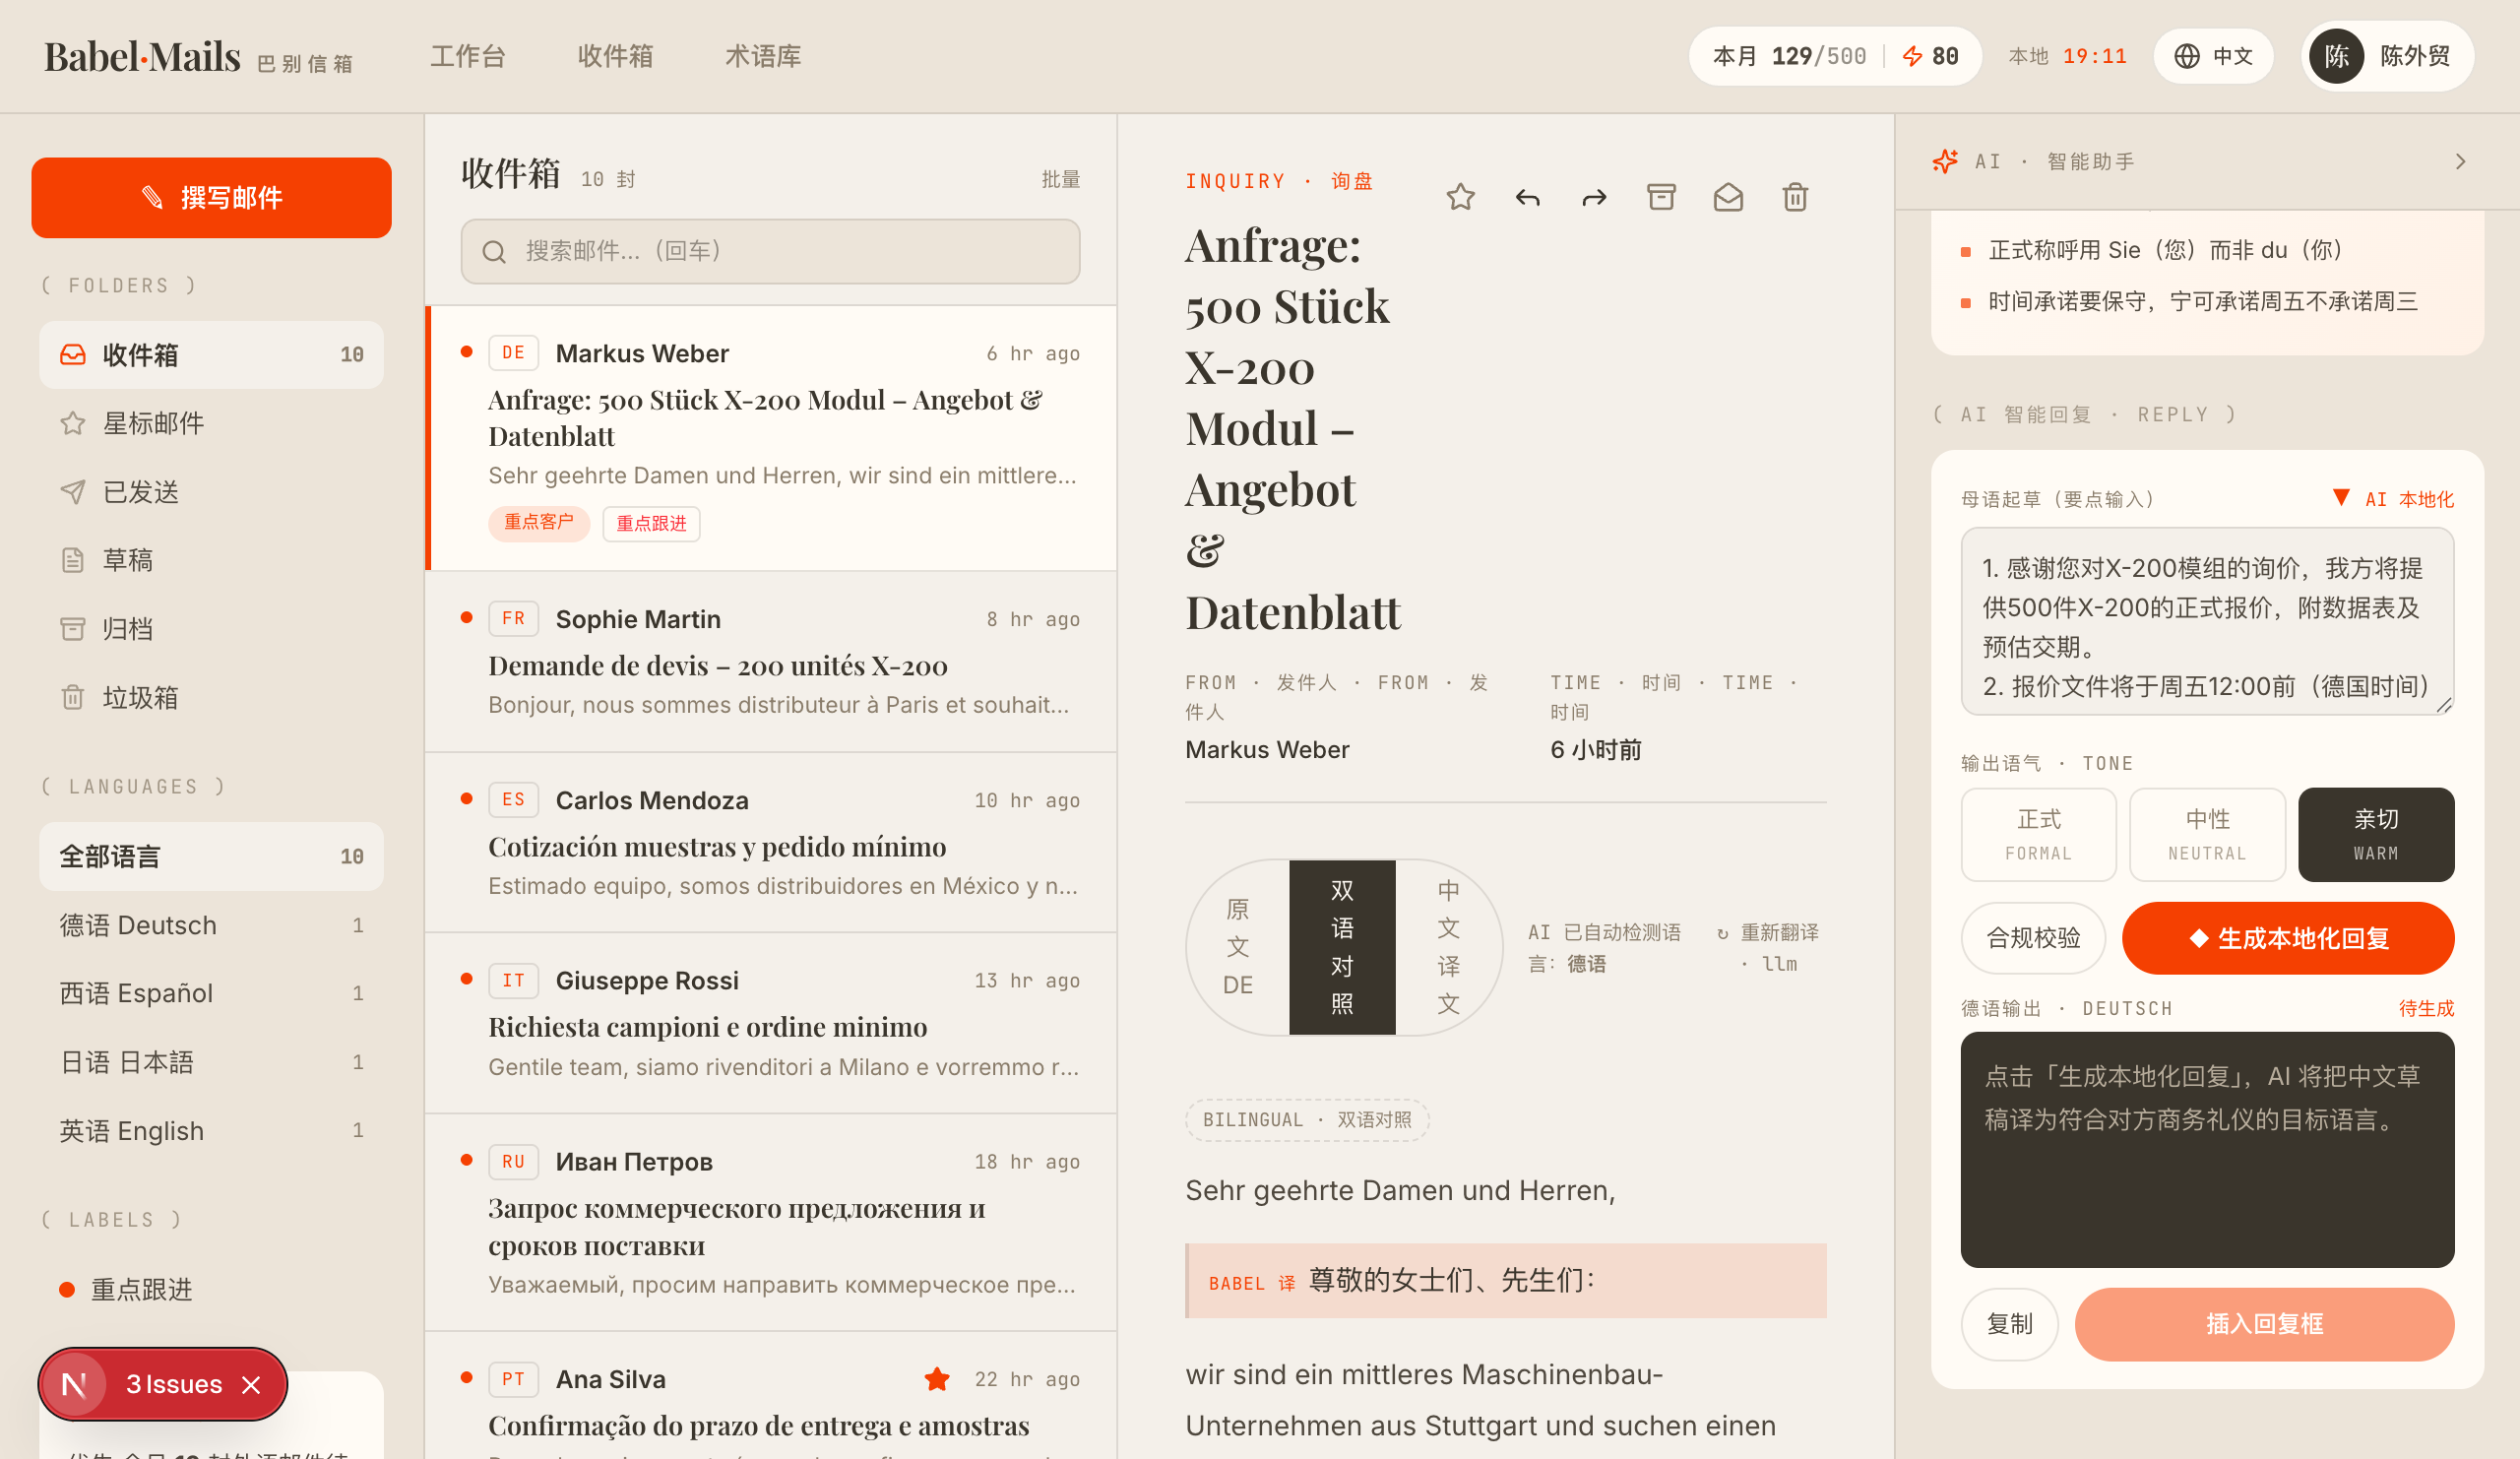Click the forward arrow icon
Image resolution: width=2520 pixels, height=1459 pixels.
tap(1594, 197)
